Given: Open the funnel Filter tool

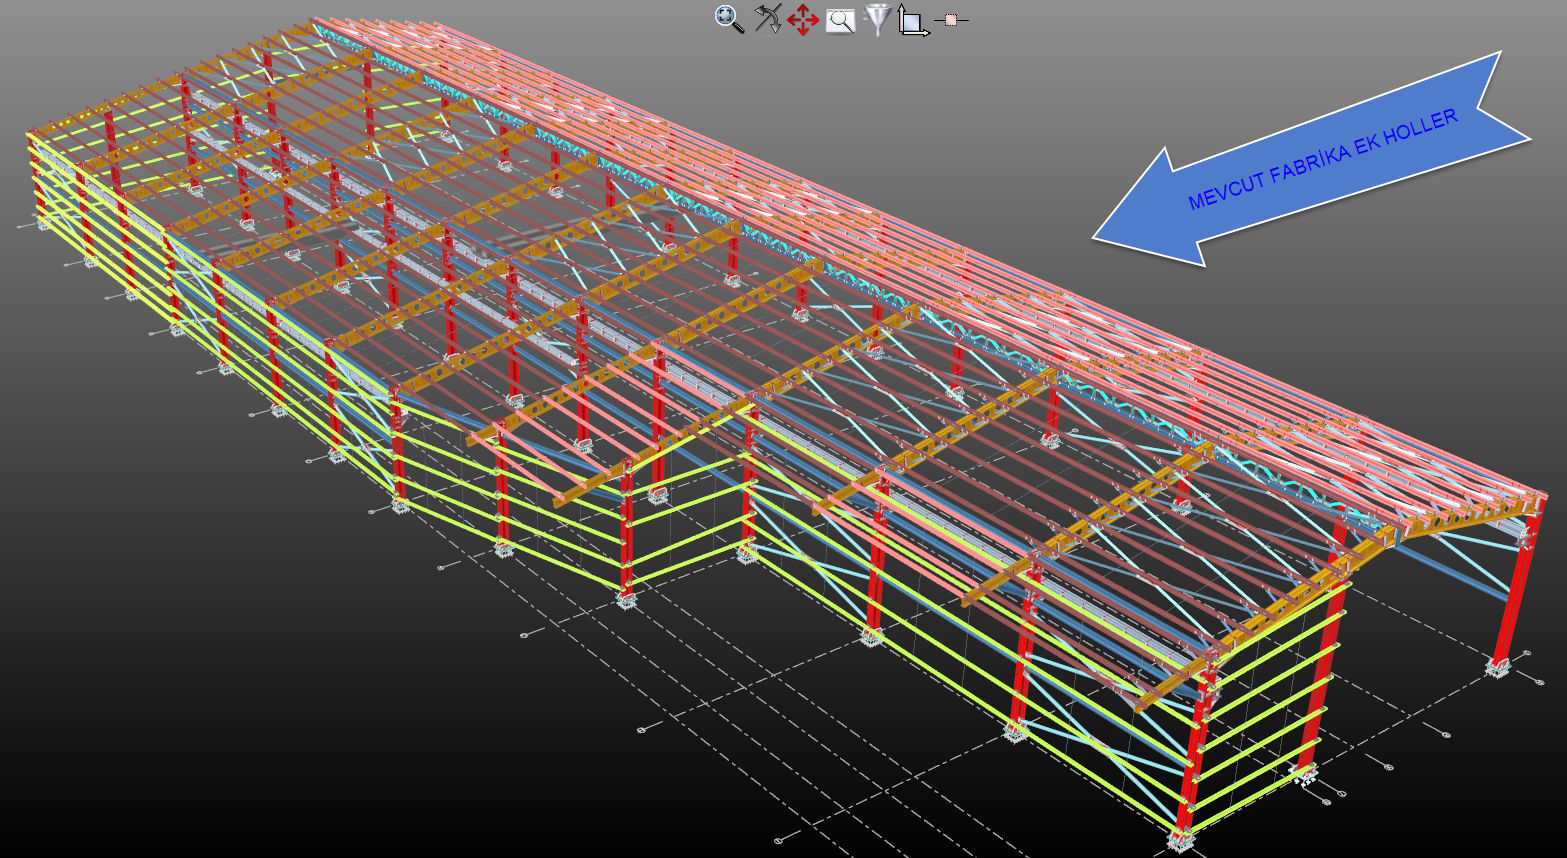Looking at the screenshot, I should (x=877, y=19).
